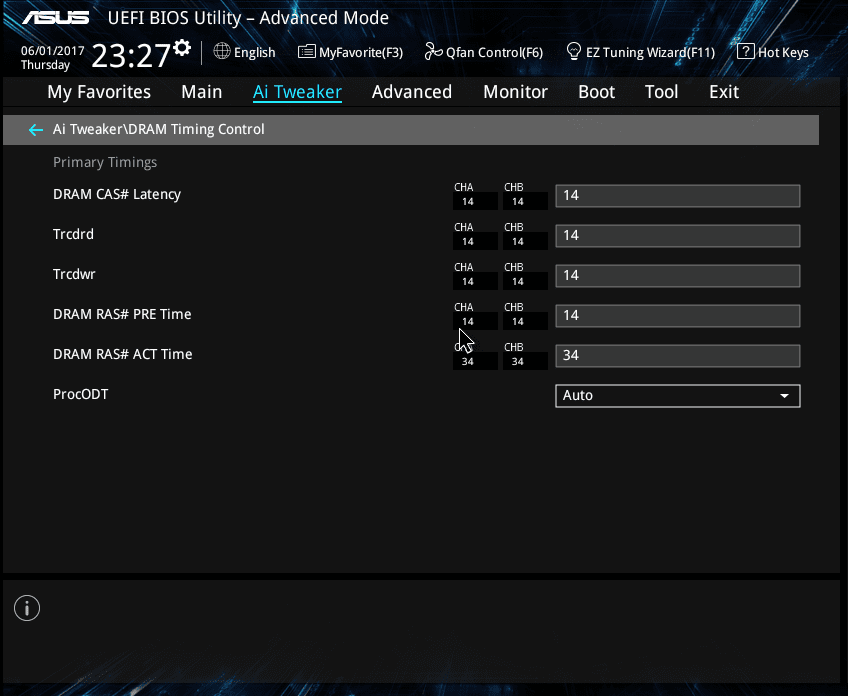Click CHA value for Trcdrd
This screenshot has width=848, height=696.
click(468, 242)
